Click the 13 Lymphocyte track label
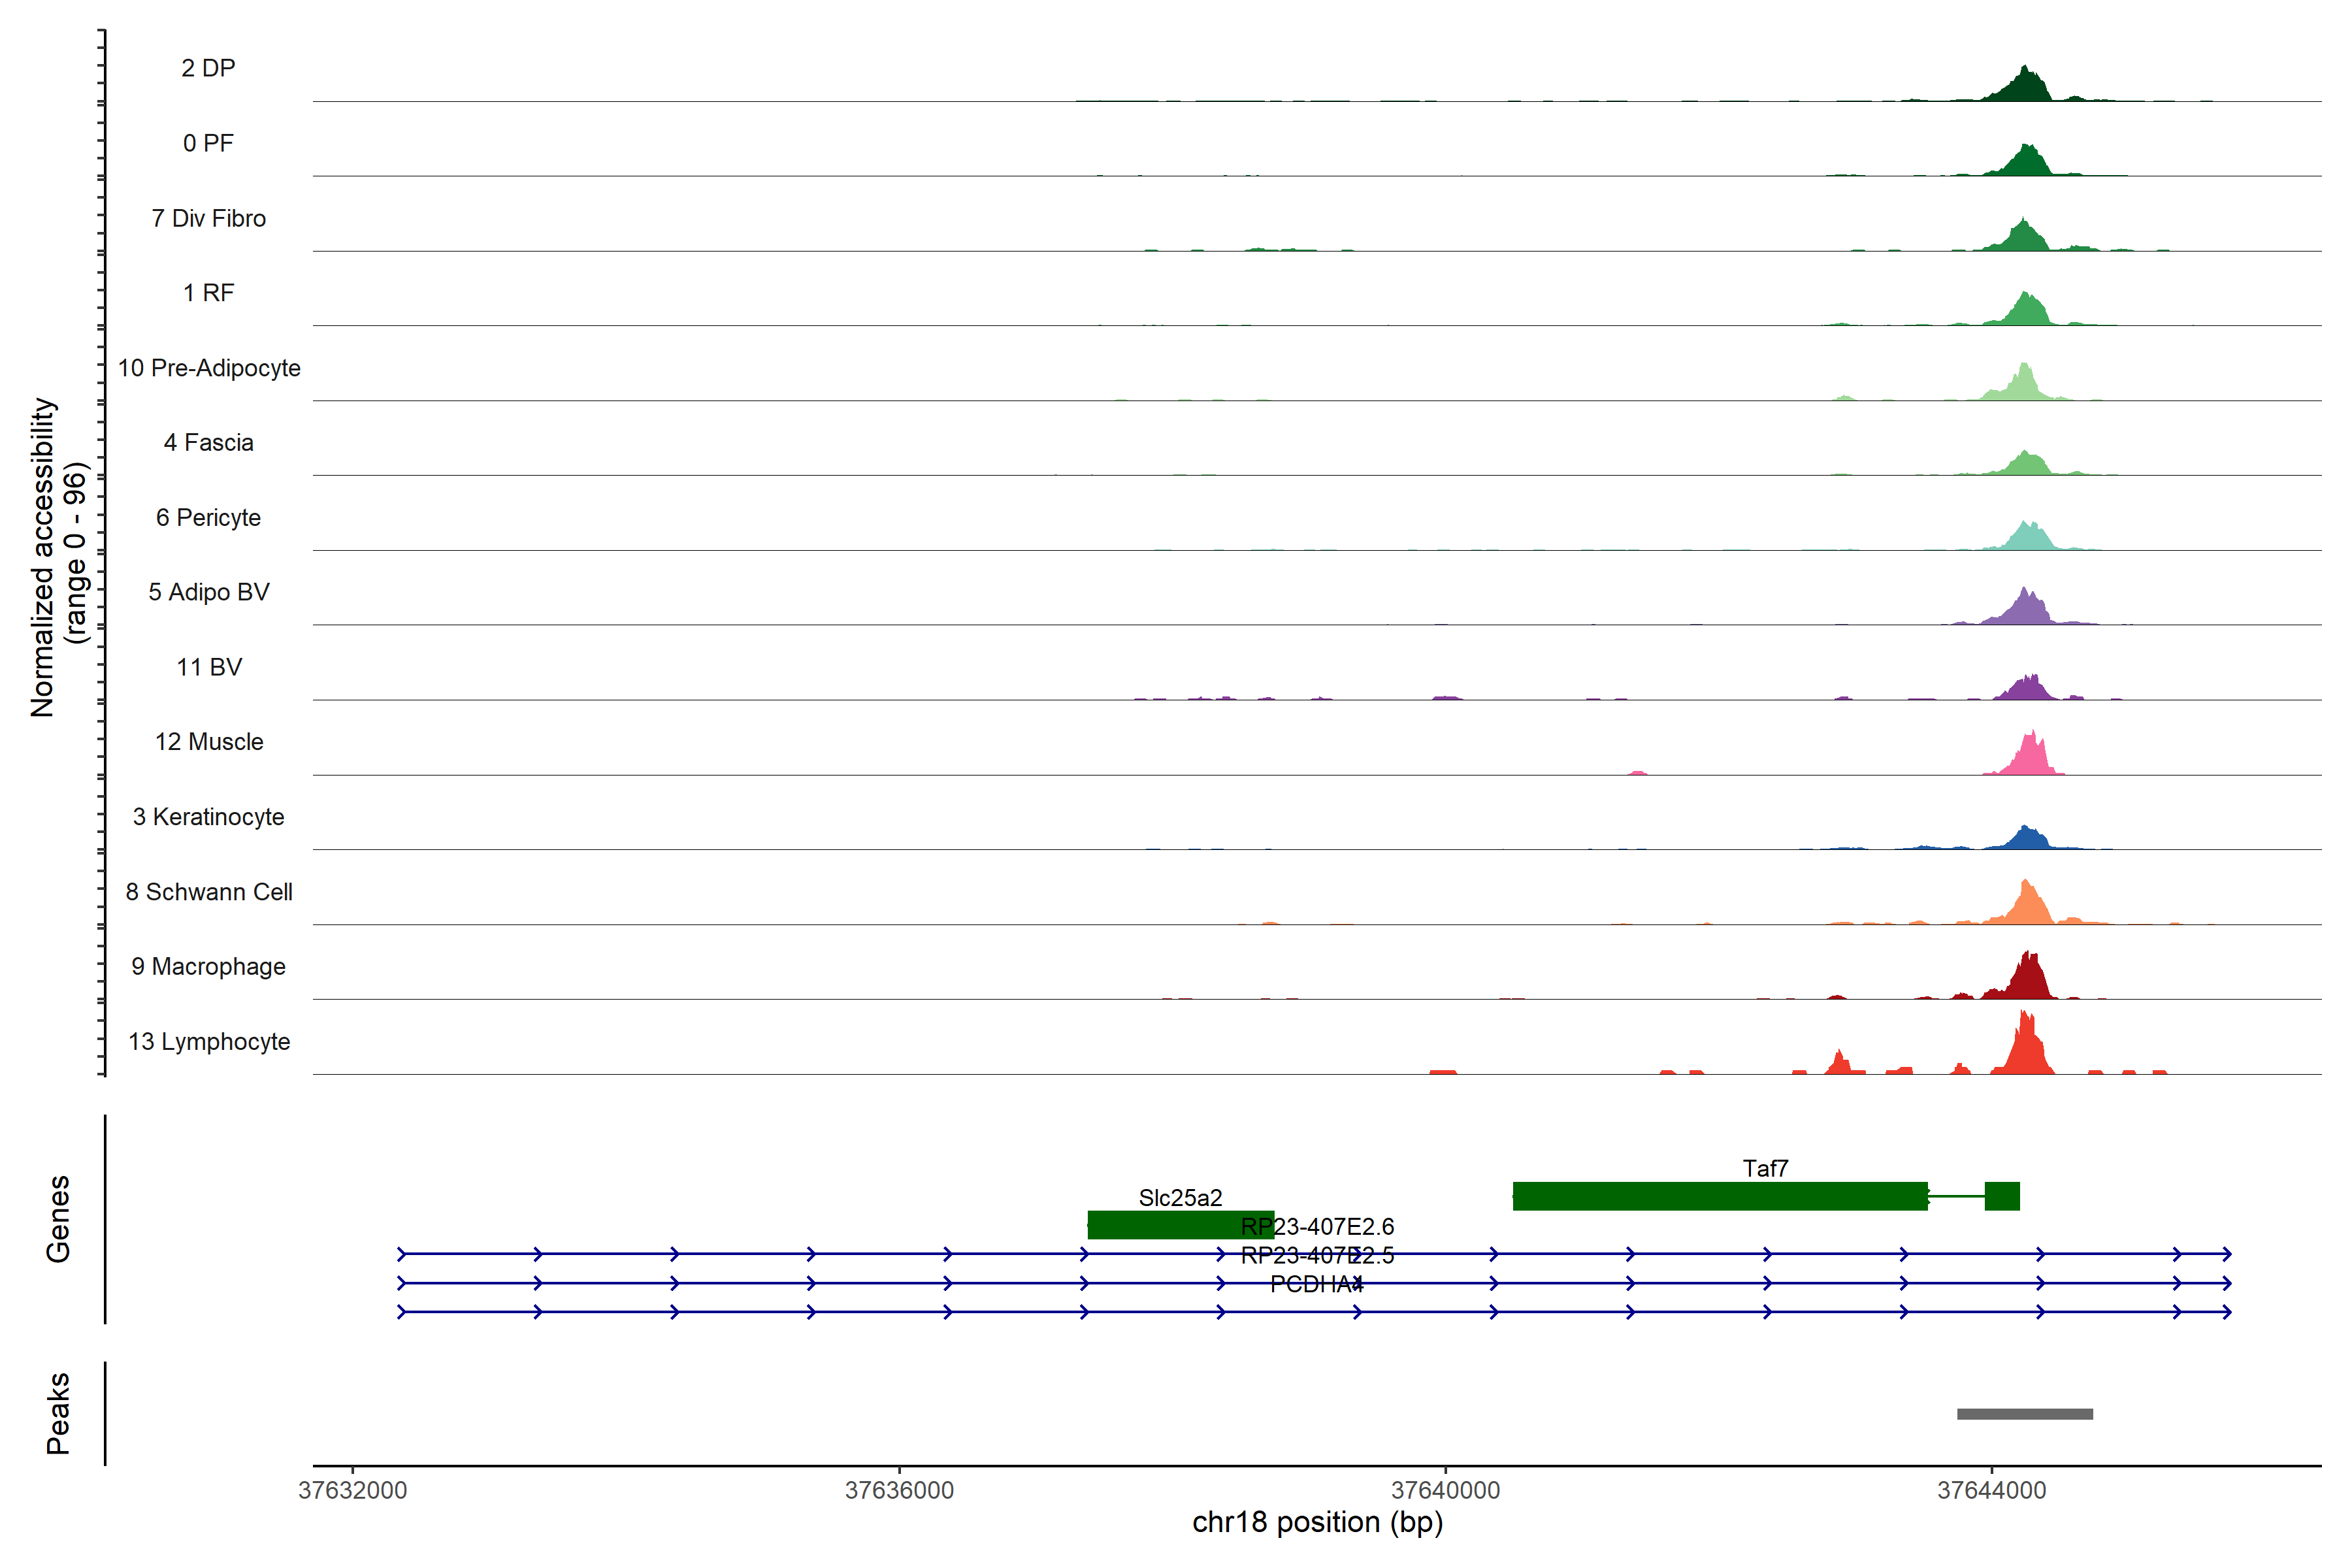 pyautogui.click(x=209, y=1041)
